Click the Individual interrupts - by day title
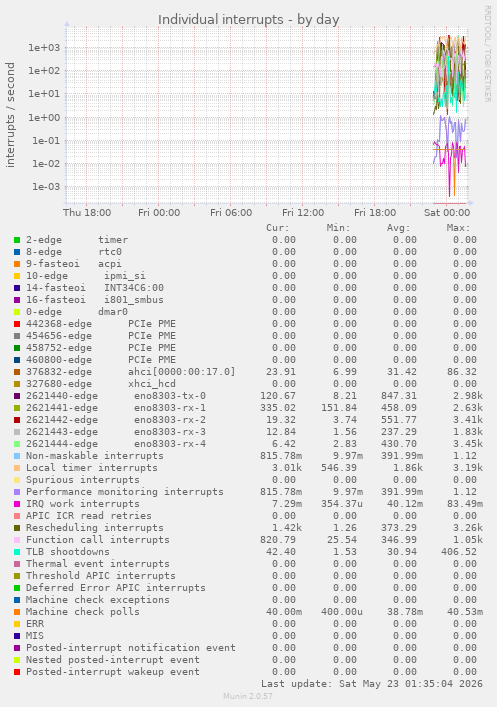497x707 pixels. pyautogui.click(x=248, y=20)
